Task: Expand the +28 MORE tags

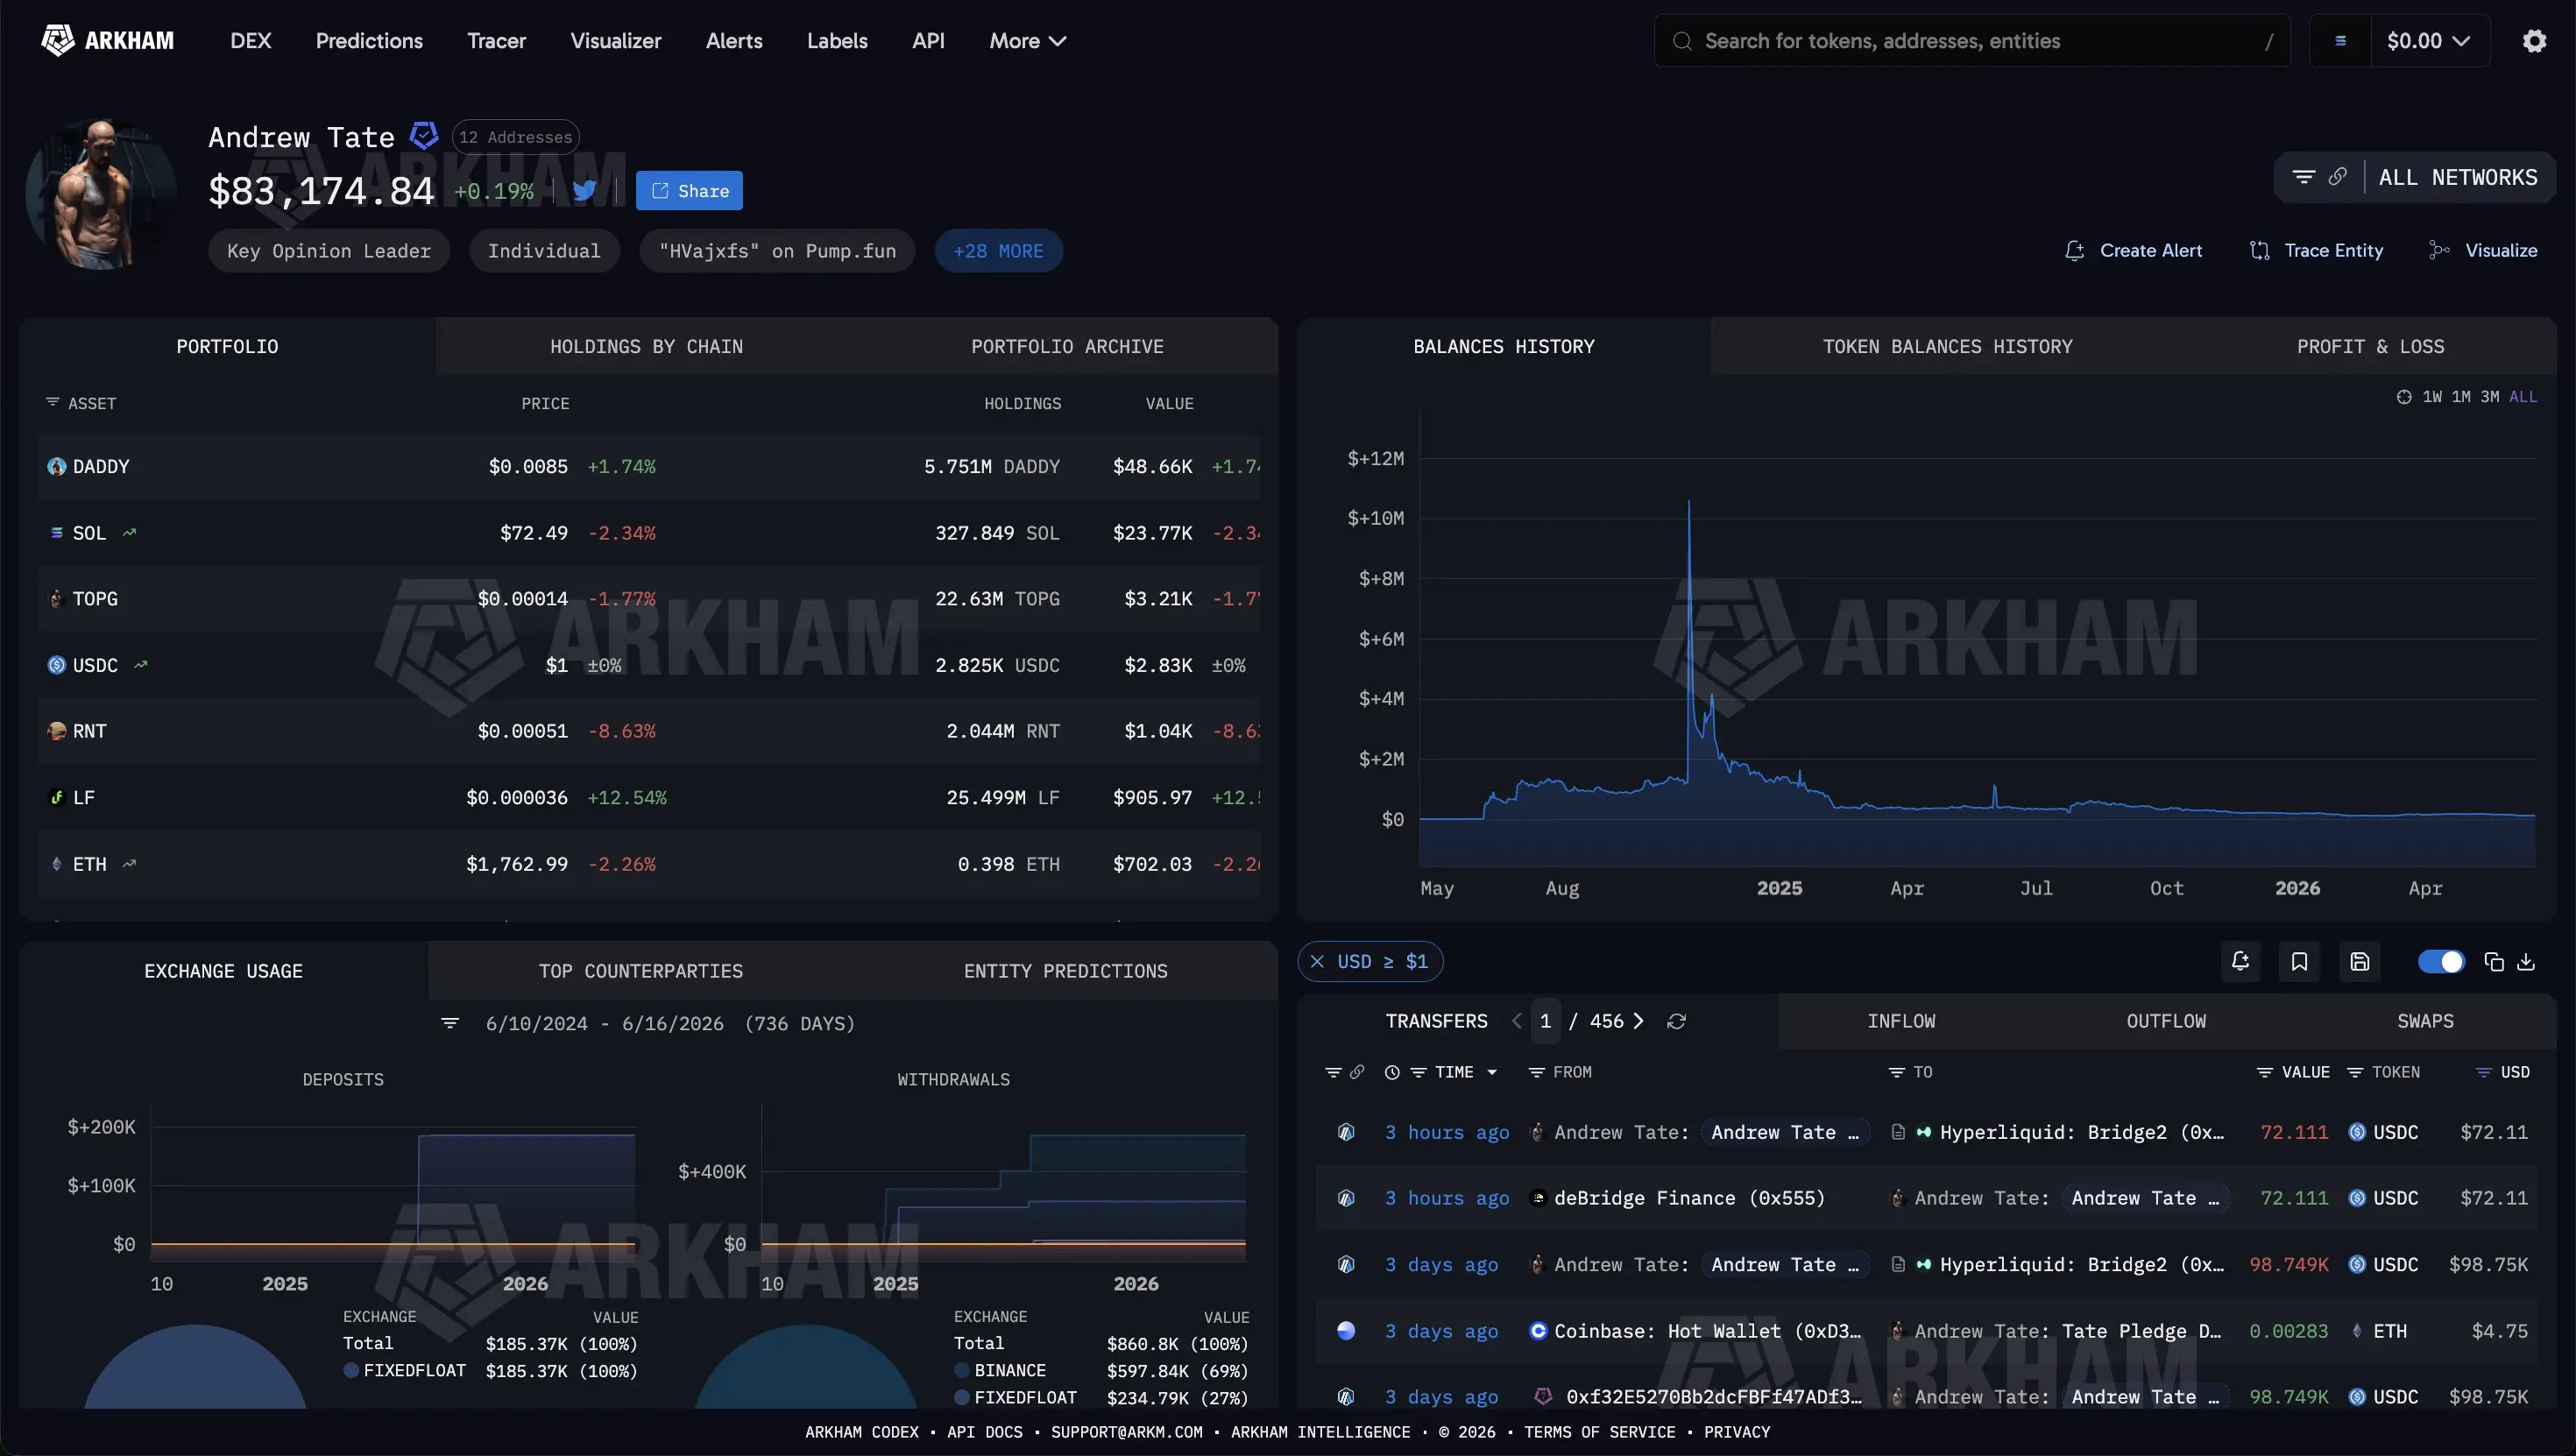Action: (998, 251)
